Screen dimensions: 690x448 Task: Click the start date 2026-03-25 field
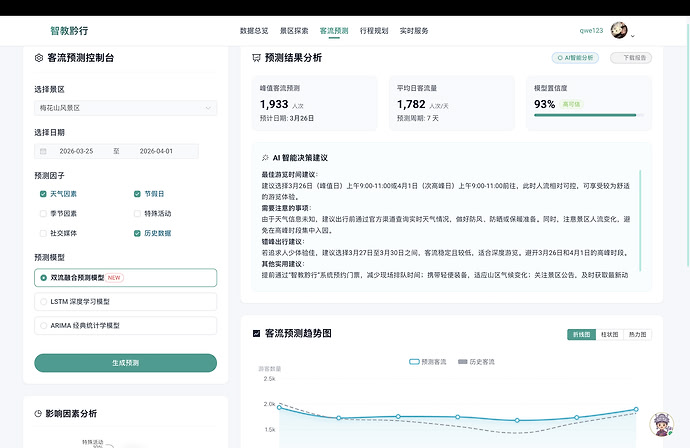pos(76,151)
